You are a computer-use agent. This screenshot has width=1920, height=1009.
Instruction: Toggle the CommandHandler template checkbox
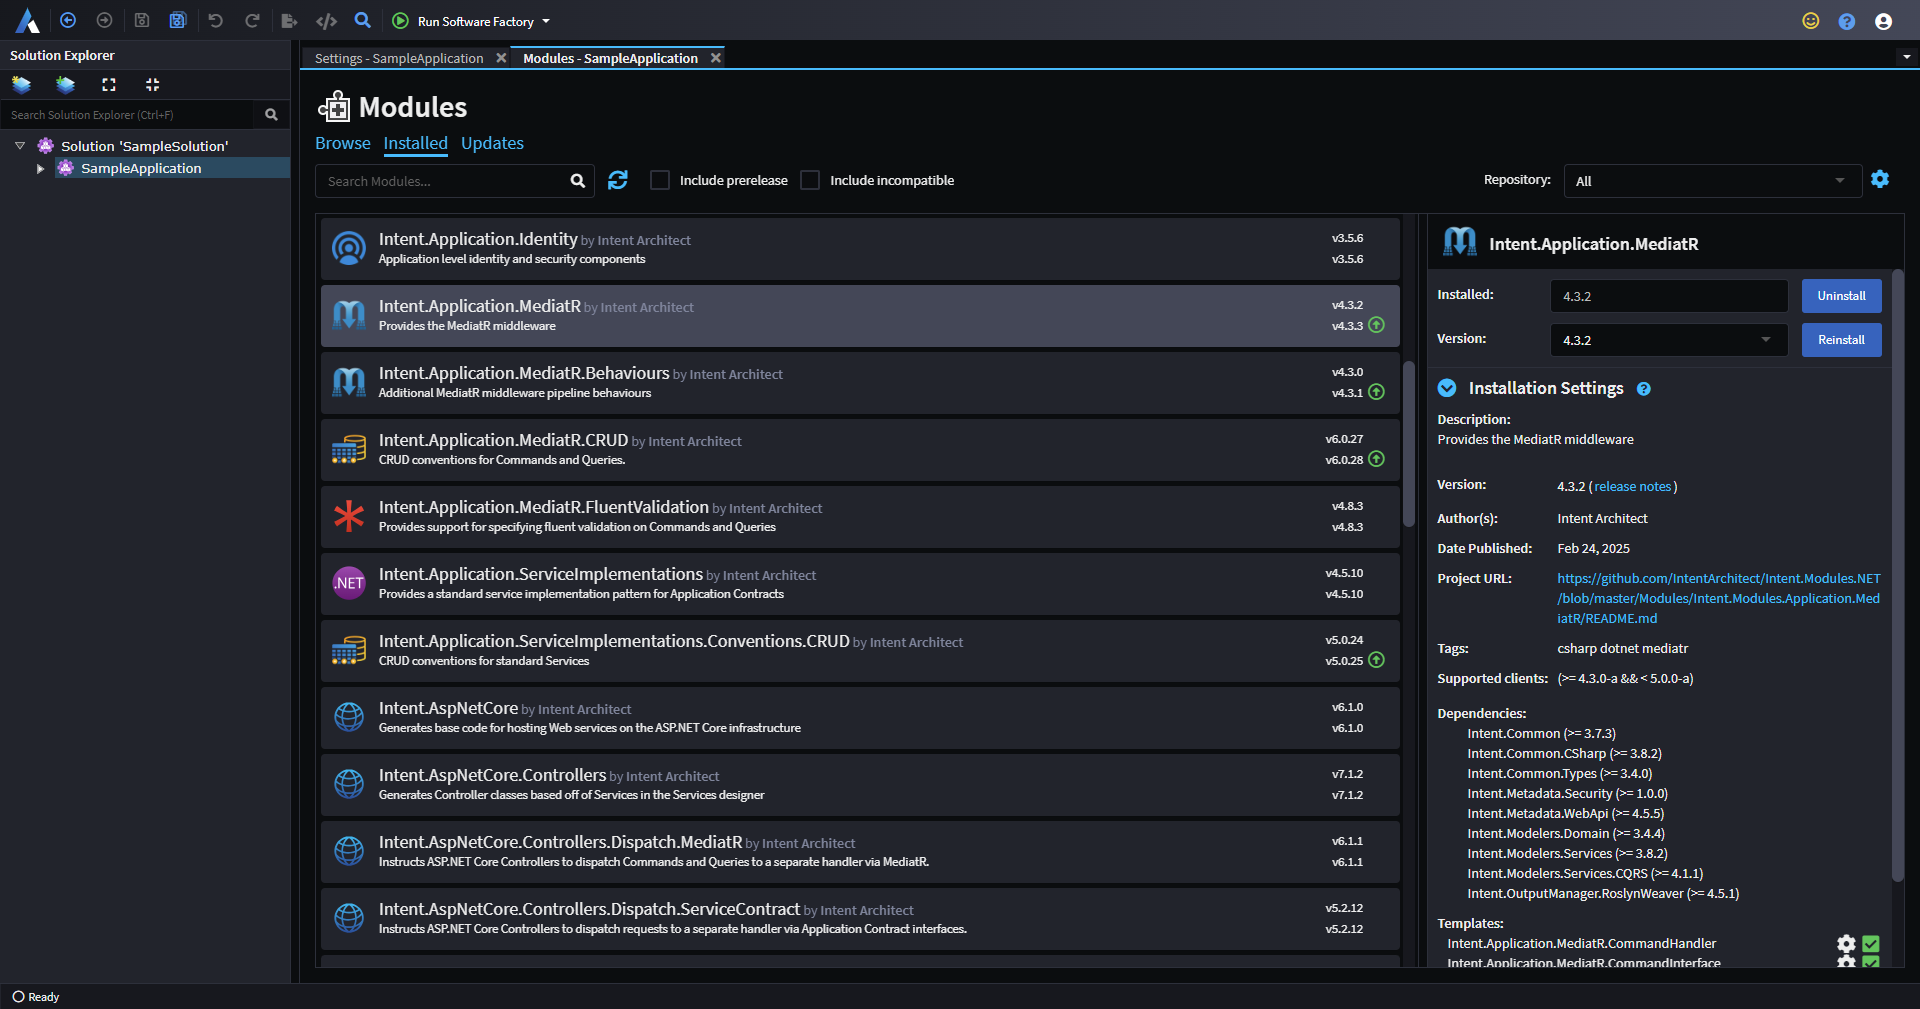[1870, 943]
